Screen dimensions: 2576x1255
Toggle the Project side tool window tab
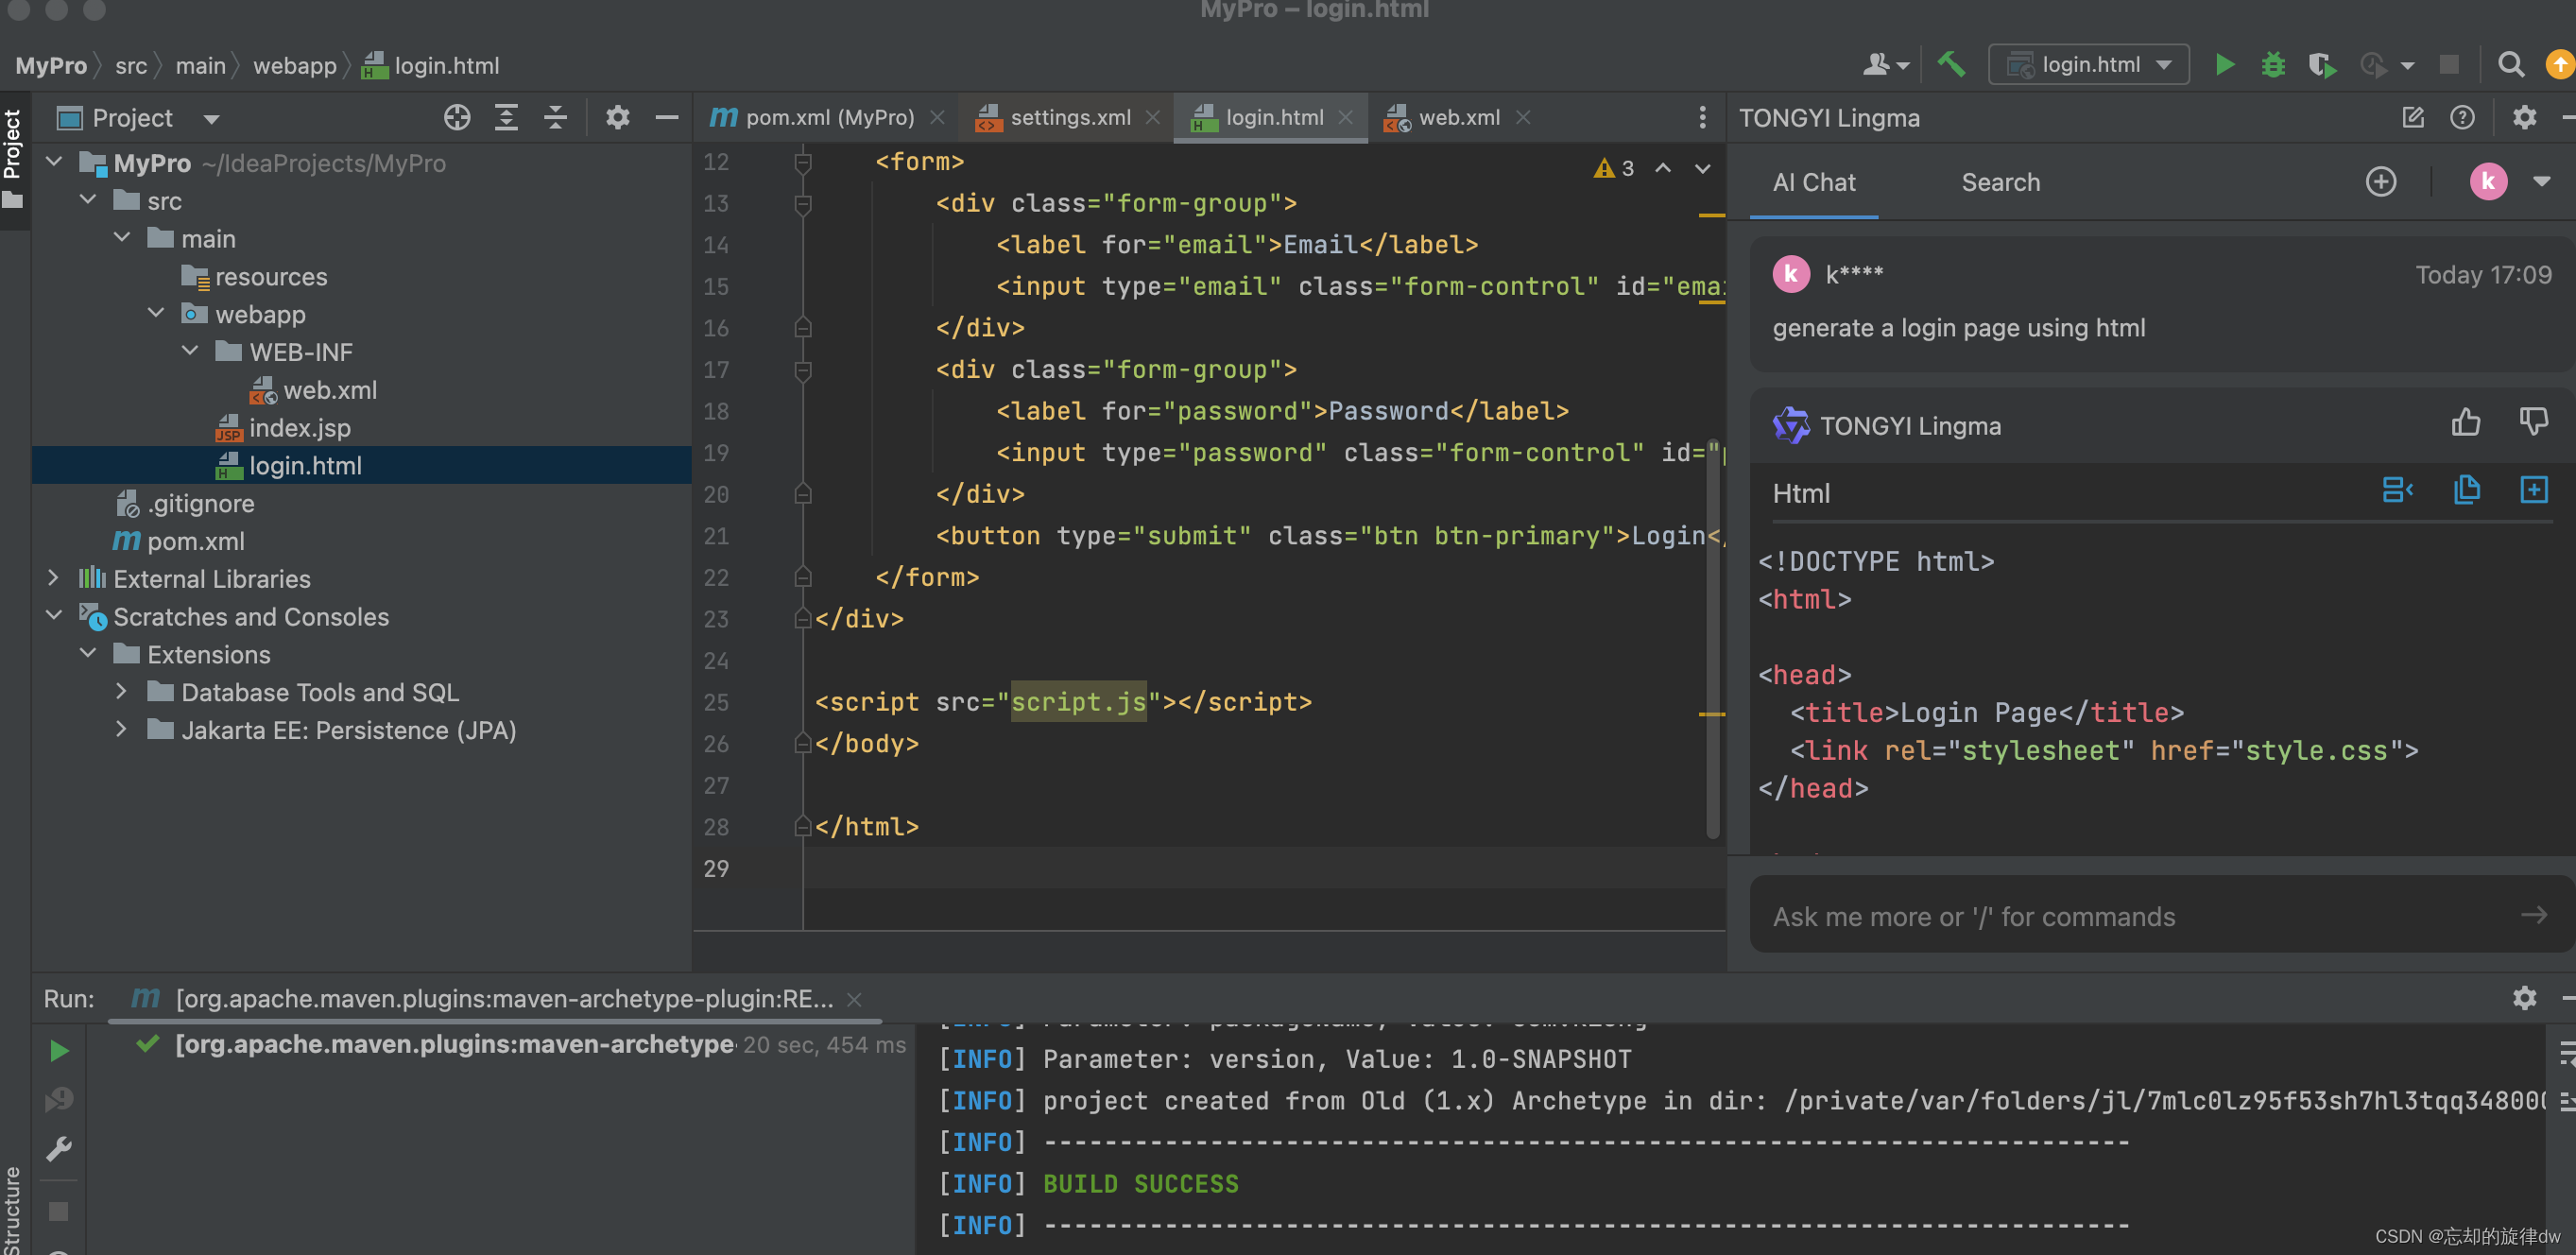tap(14, 160)
